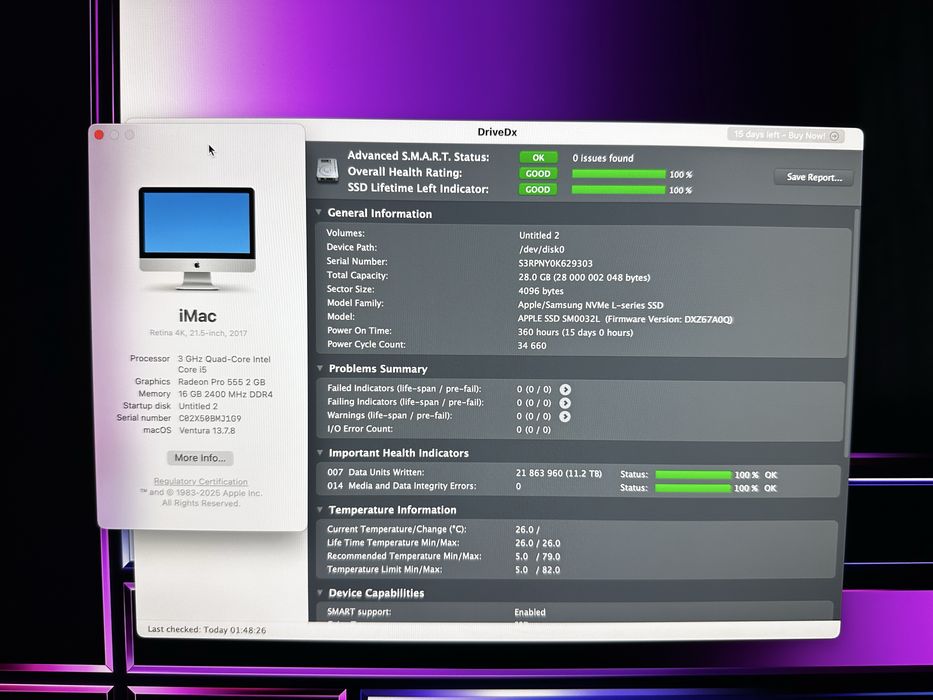Click the Retina 4K, 21.5-inch, 2017 subtitle
Image resolution: width=933 pixels, height=700 pixels.
point(198,333)
